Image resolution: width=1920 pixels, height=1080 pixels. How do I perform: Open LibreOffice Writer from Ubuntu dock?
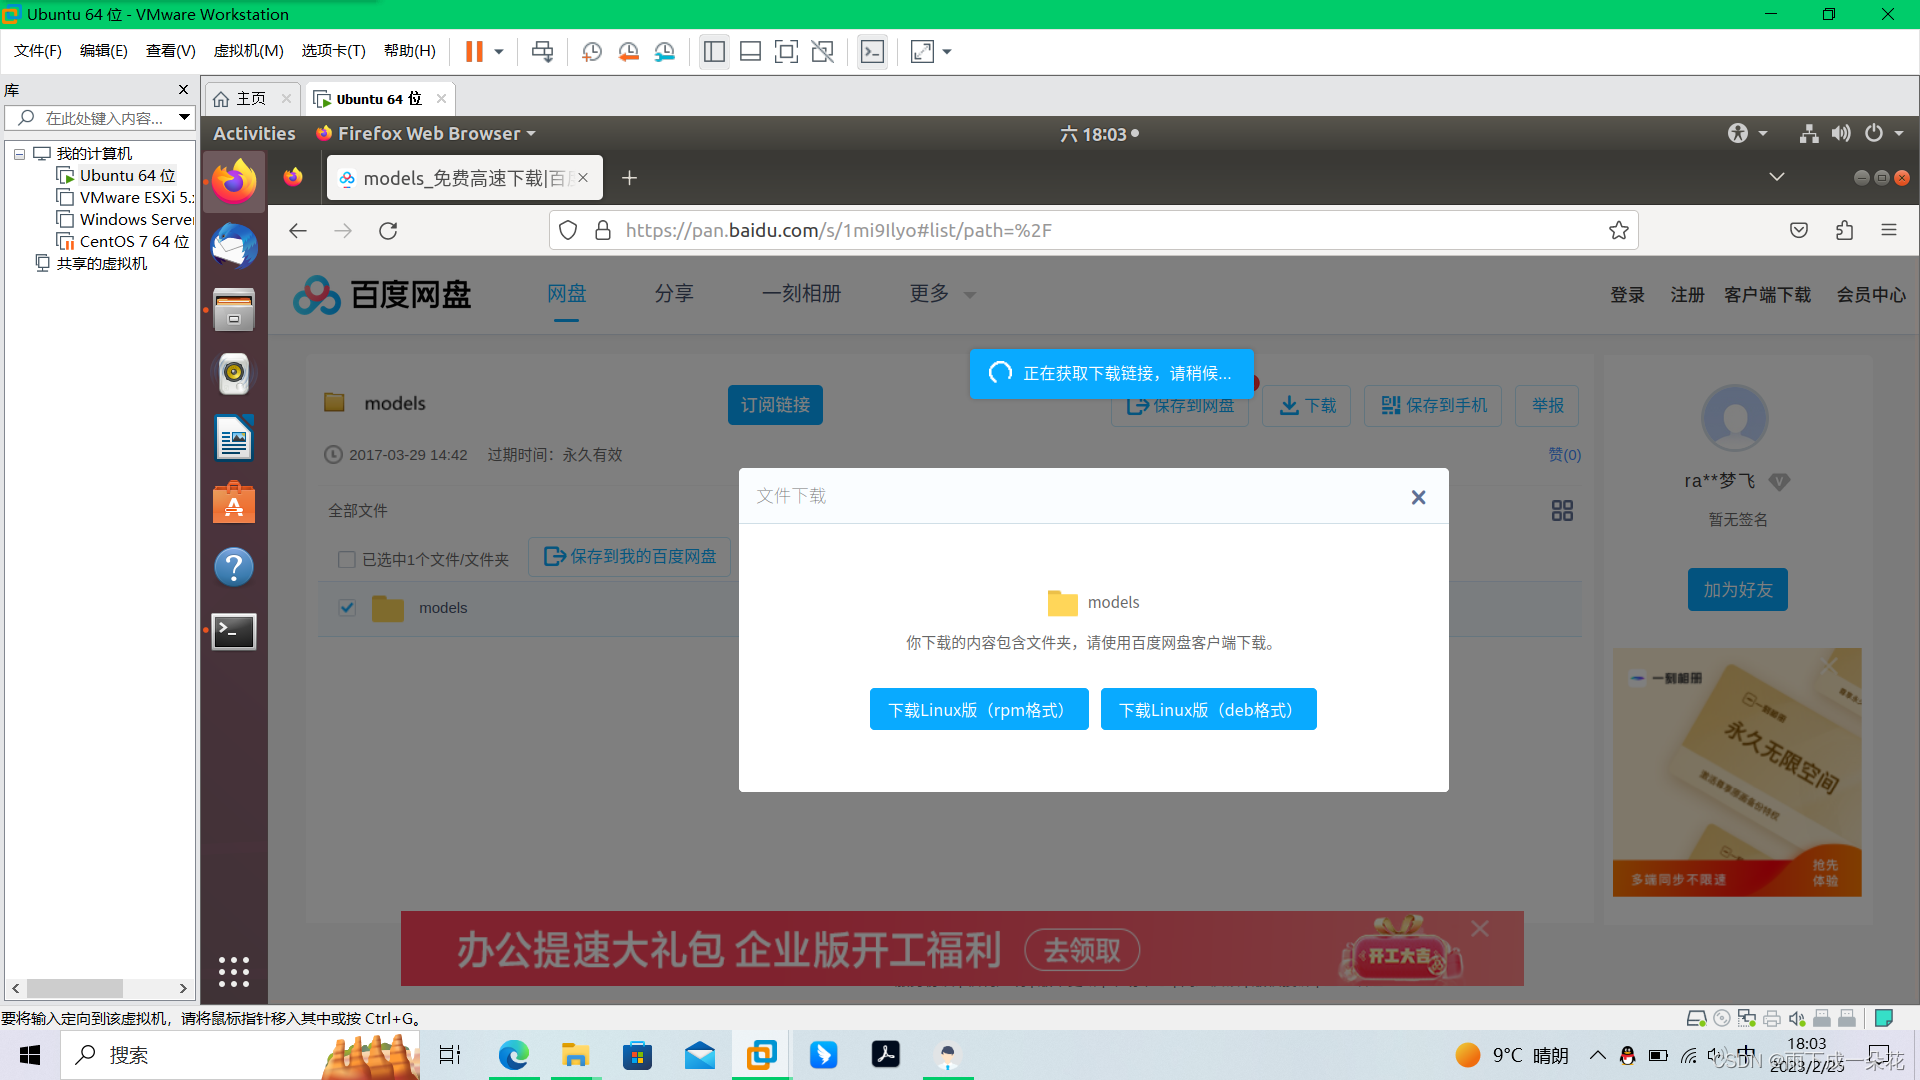click(234, 438)
